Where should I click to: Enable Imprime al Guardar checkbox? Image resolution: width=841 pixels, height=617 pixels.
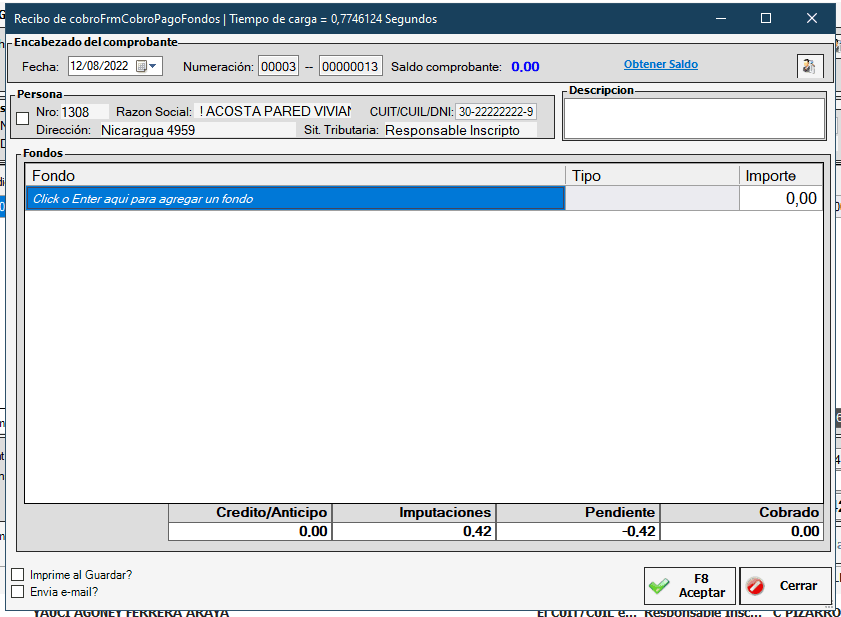pyautogui.click(x=18, y=575)
